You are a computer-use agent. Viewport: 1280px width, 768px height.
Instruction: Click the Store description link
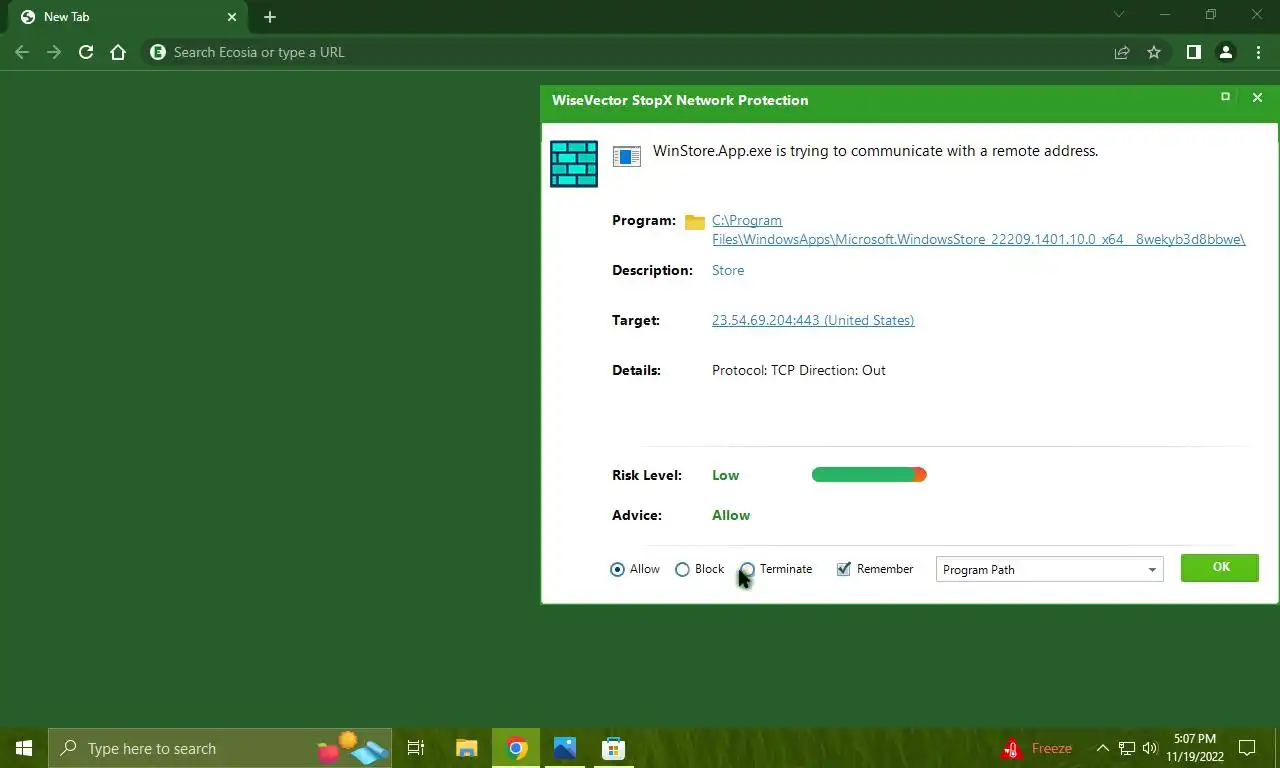(728, 270)
